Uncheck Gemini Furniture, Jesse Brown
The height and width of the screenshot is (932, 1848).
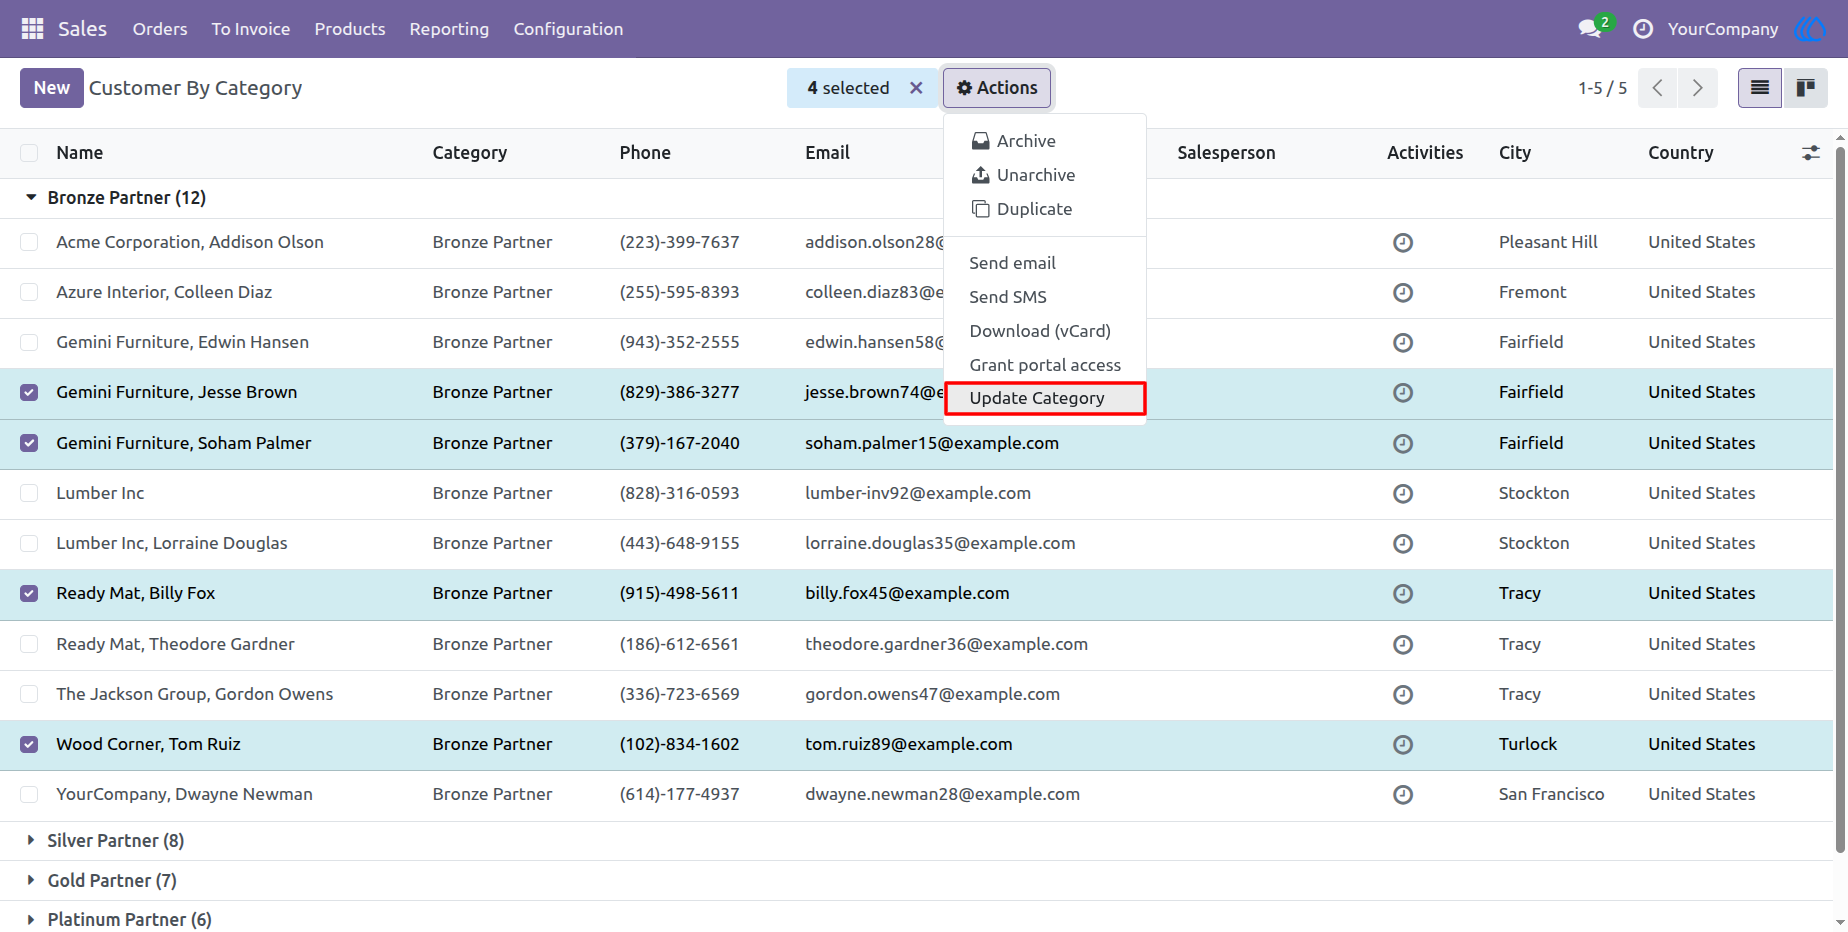pos(29,393)
